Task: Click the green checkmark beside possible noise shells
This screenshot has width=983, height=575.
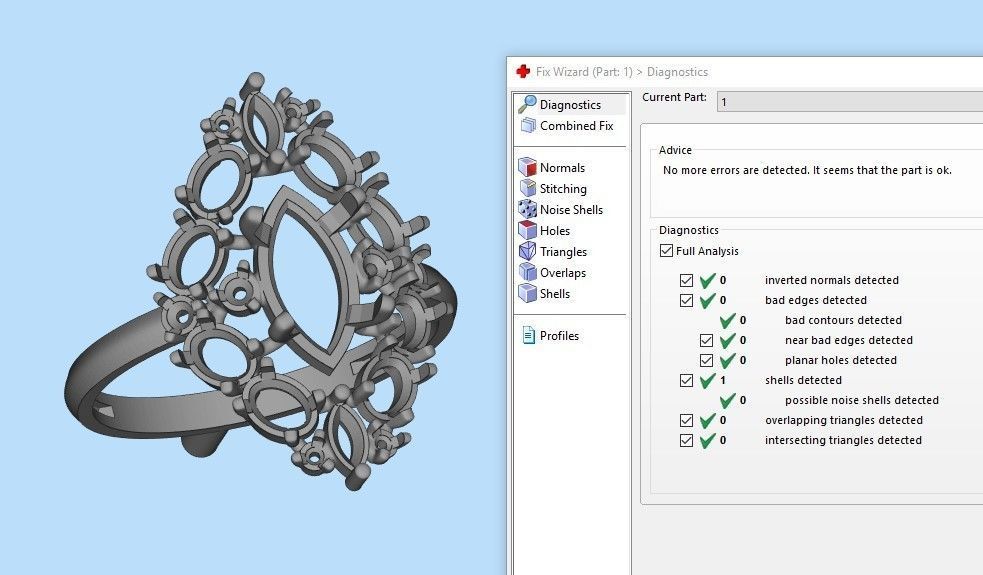Action: coord(727,400)
